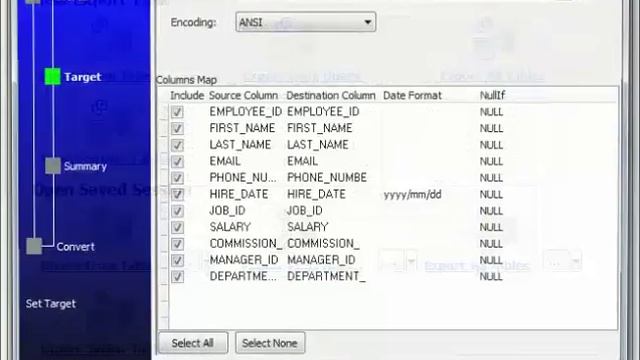Click NULL value in SALARY row
640x360 pixels.
[x=491, y=227]
